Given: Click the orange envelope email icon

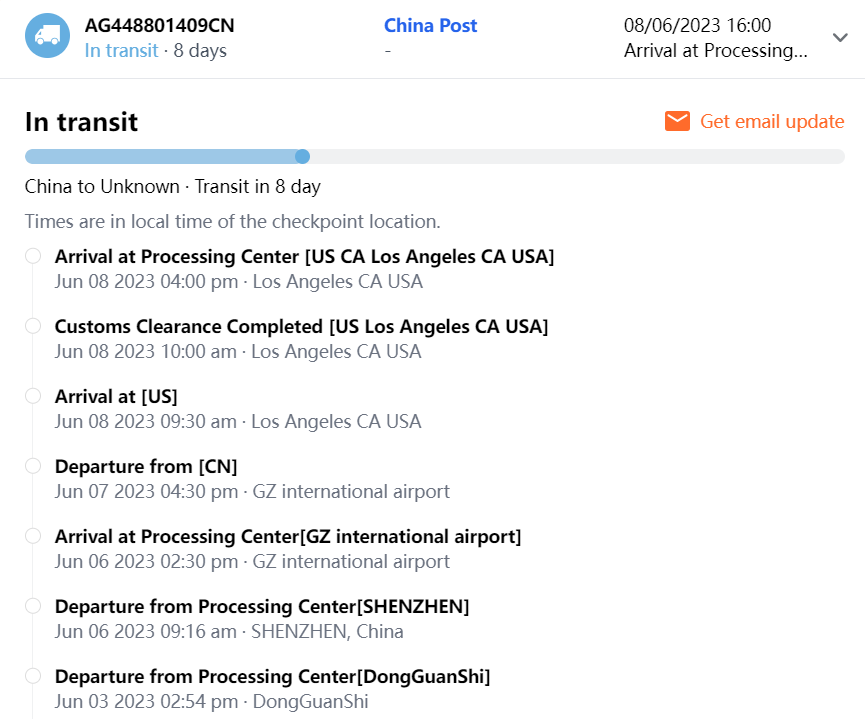Looking at the screenshot, I should pyautogui.click(x=677, y=121).
